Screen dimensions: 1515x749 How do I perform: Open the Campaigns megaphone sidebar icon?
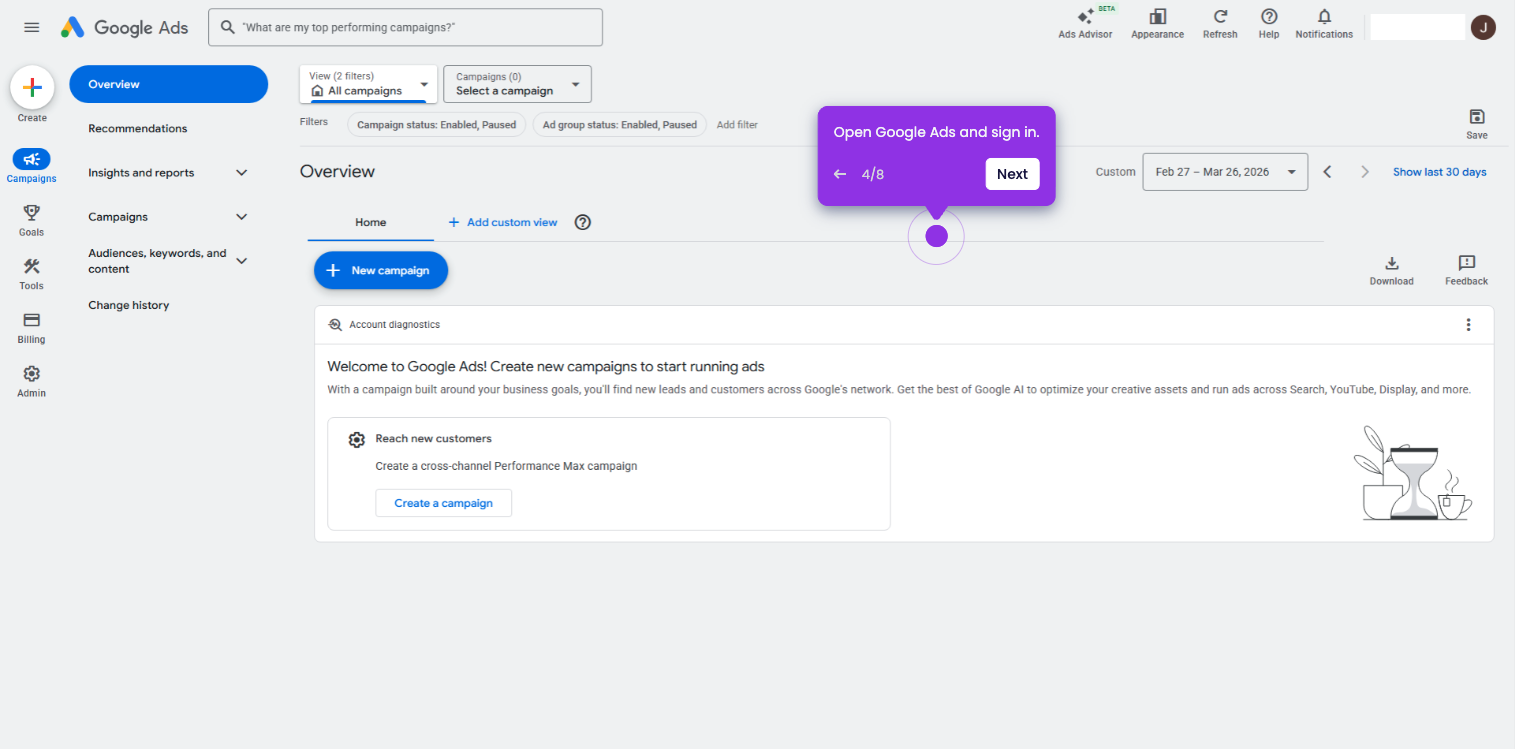pos(31,159)
